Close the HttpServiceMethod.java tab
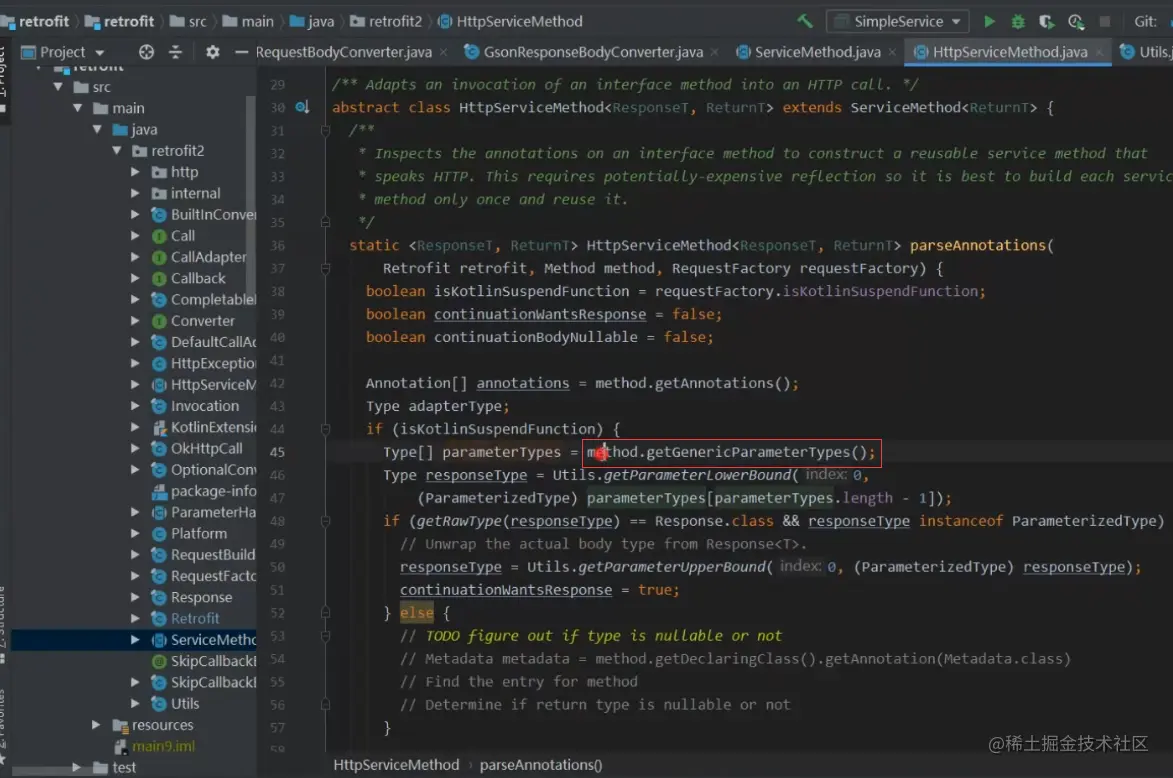This screenshot has height=778, width=1173. point(1100,52)
